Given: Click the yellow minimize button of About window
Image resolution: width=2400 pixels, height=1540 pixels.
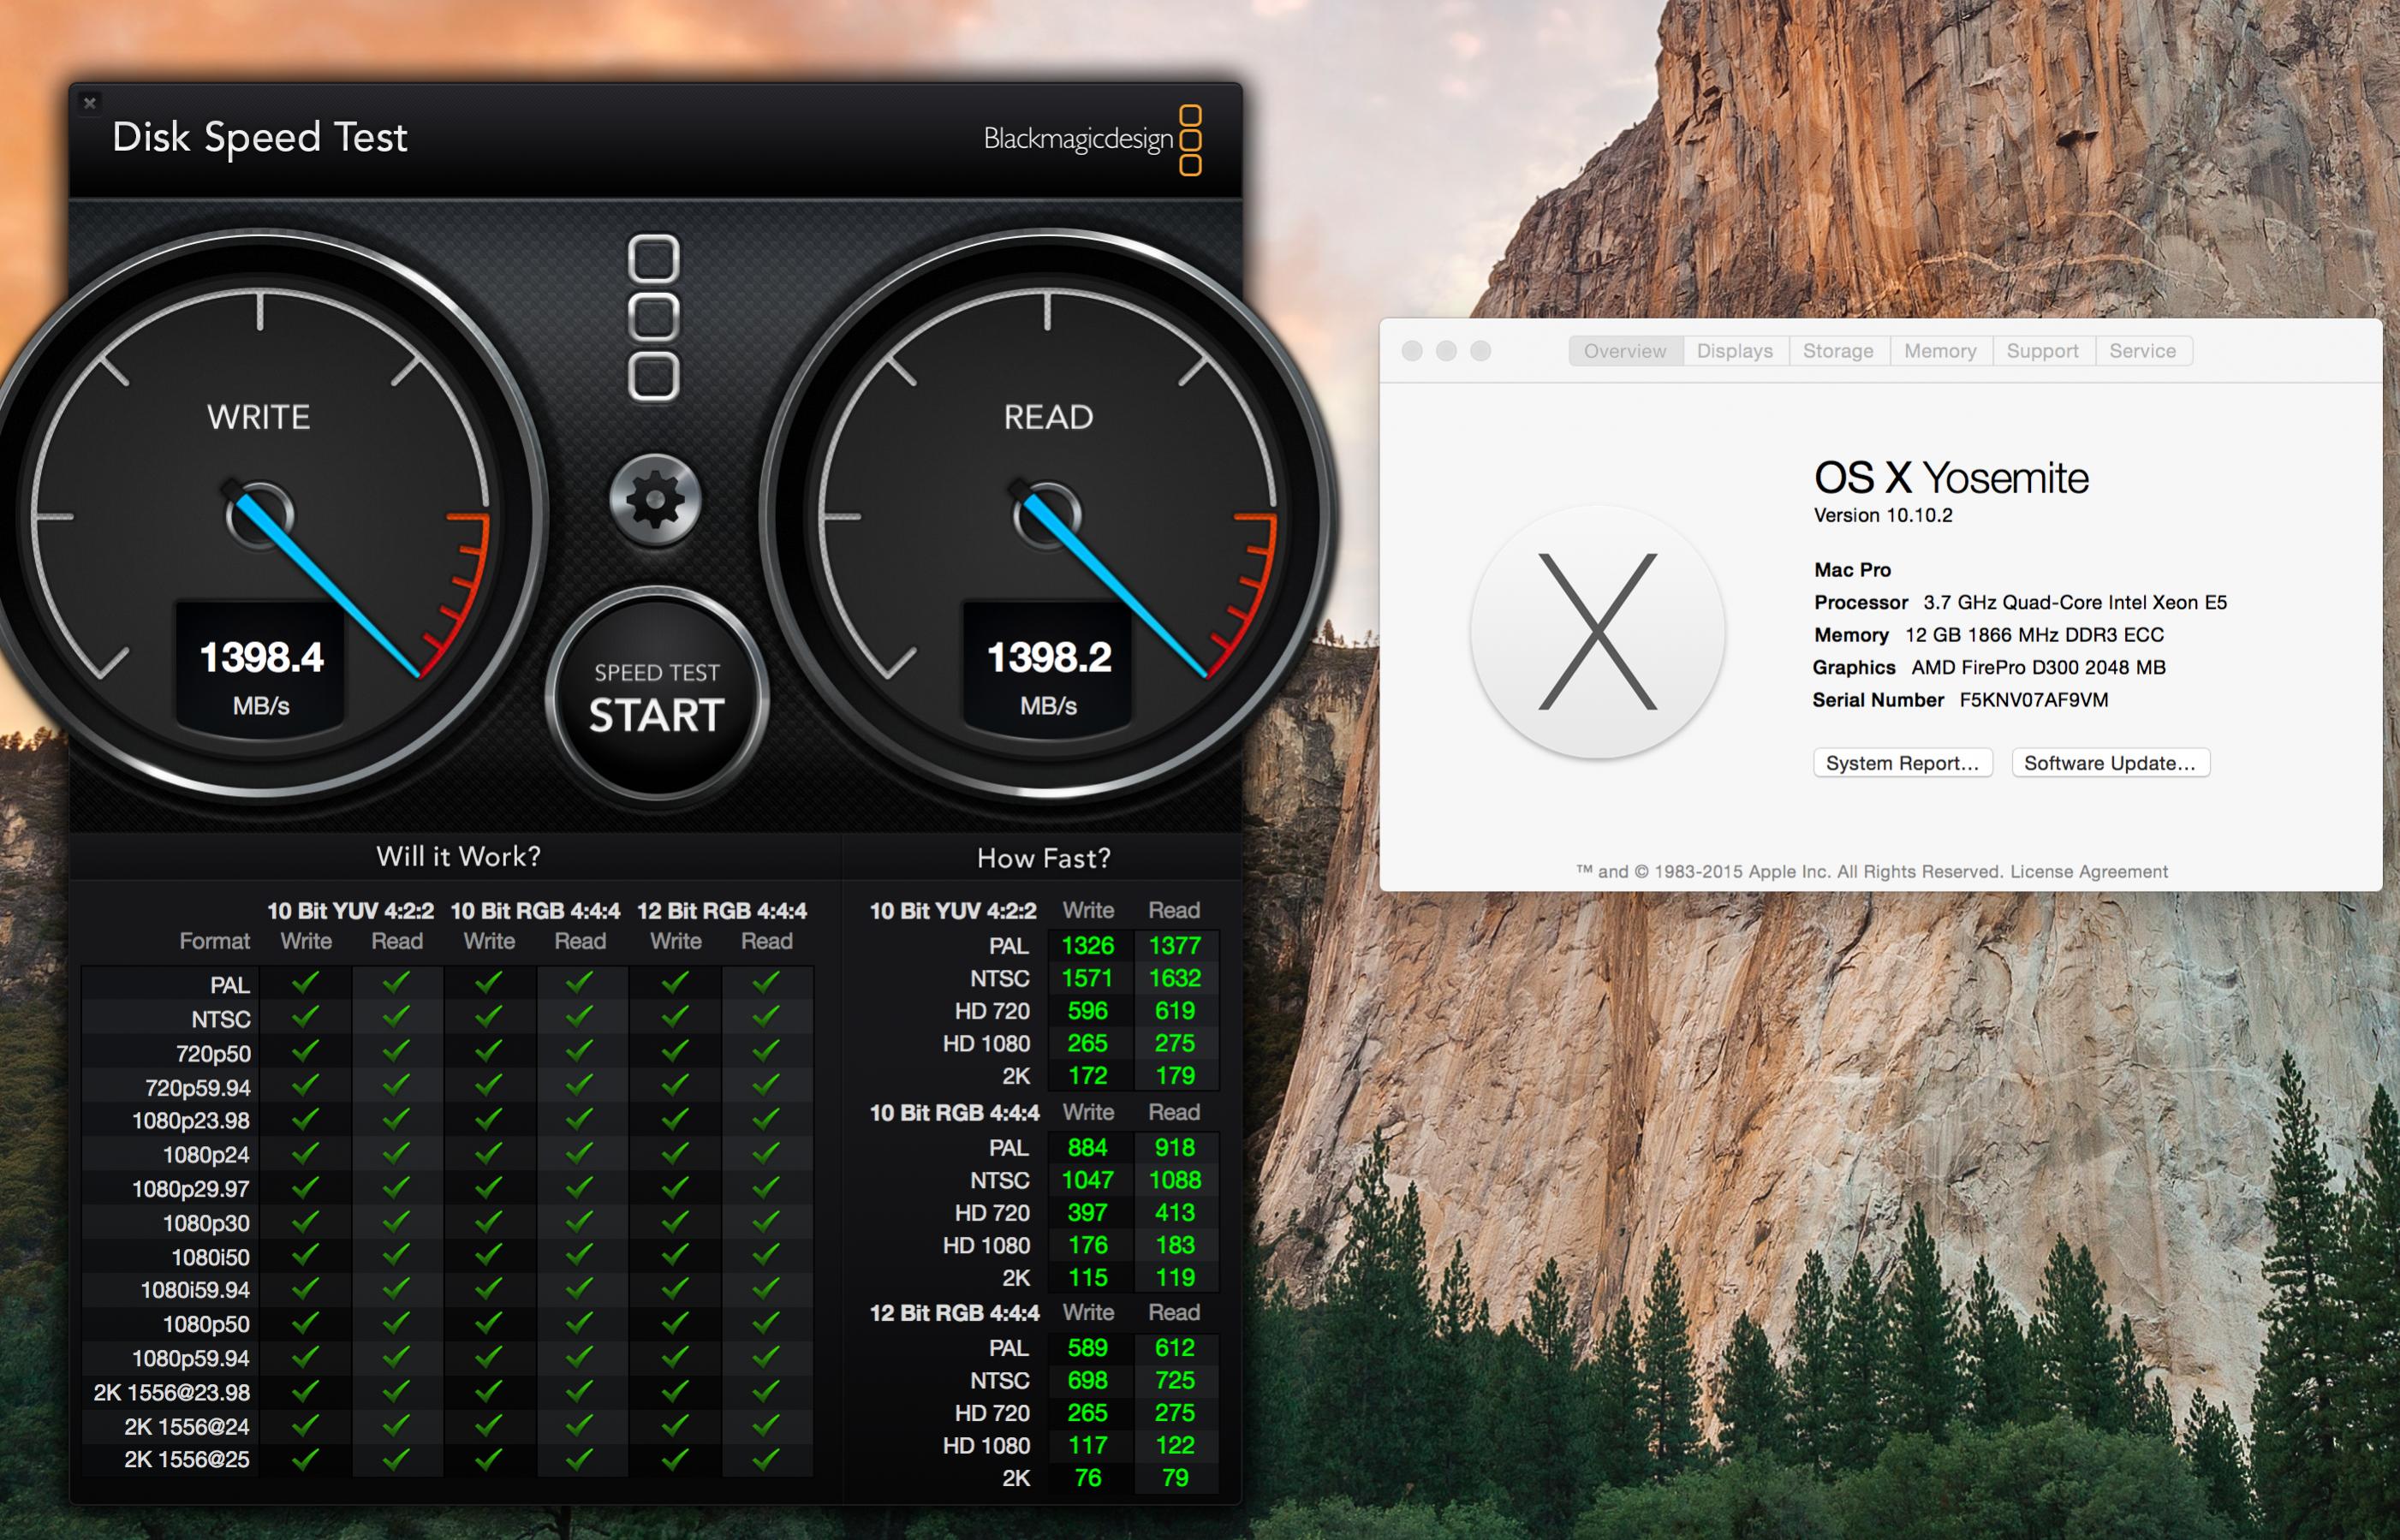Looking at the screenshot, I should (1446, 351).
